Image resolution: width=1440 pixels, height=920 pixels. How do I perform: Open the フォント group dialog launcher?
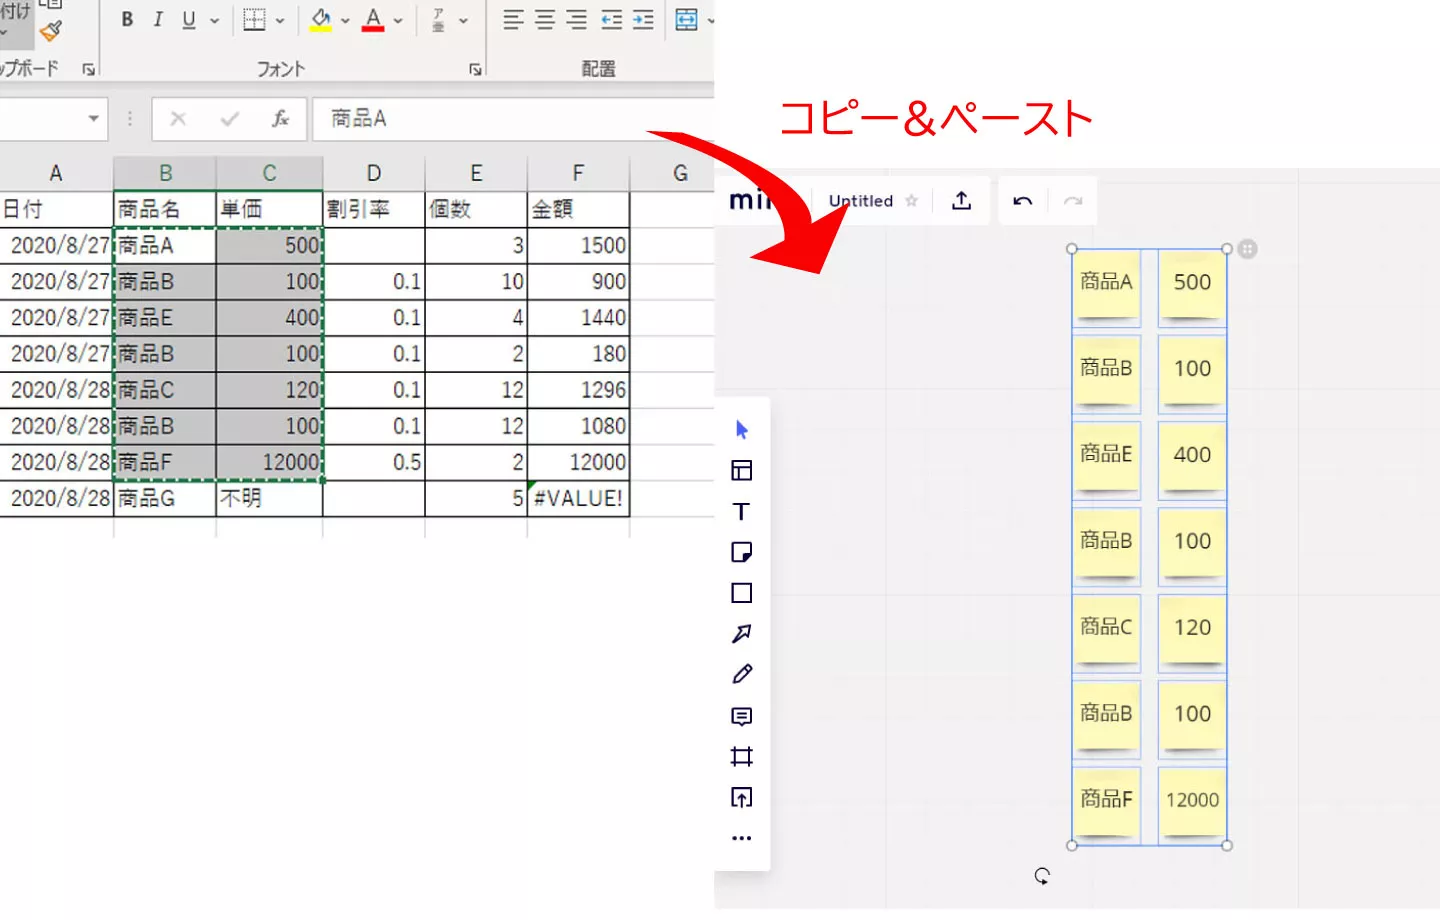click(x=475, y=69)
